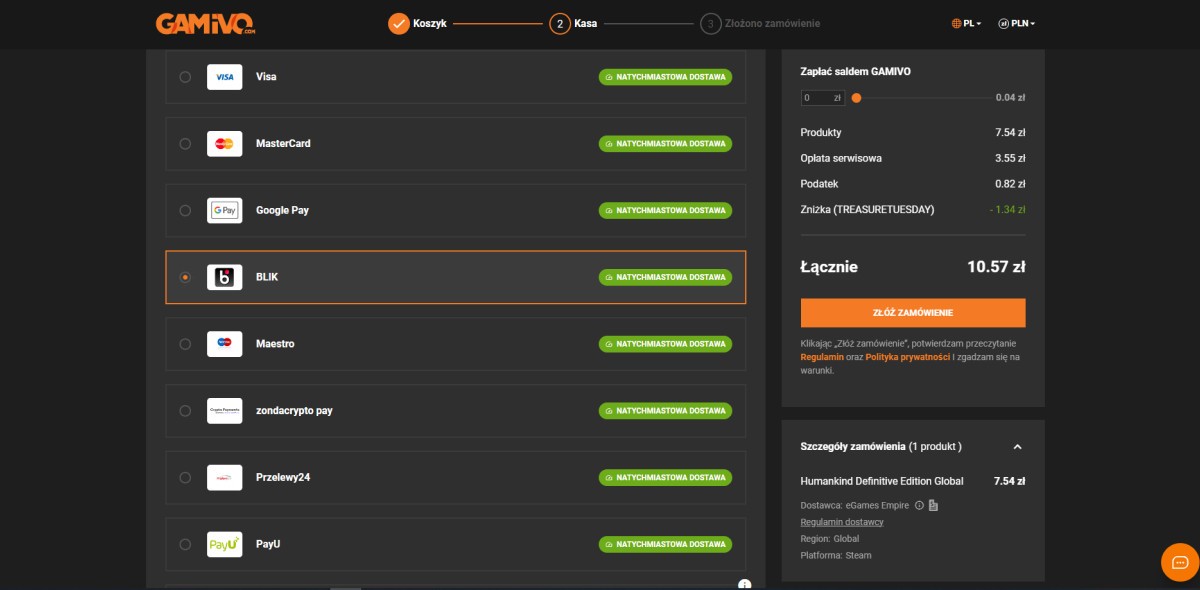This screenshot has width=1200, height=590.
Task: Click Humankind Definitive Edition Global product
Action: tap(882, 481)
